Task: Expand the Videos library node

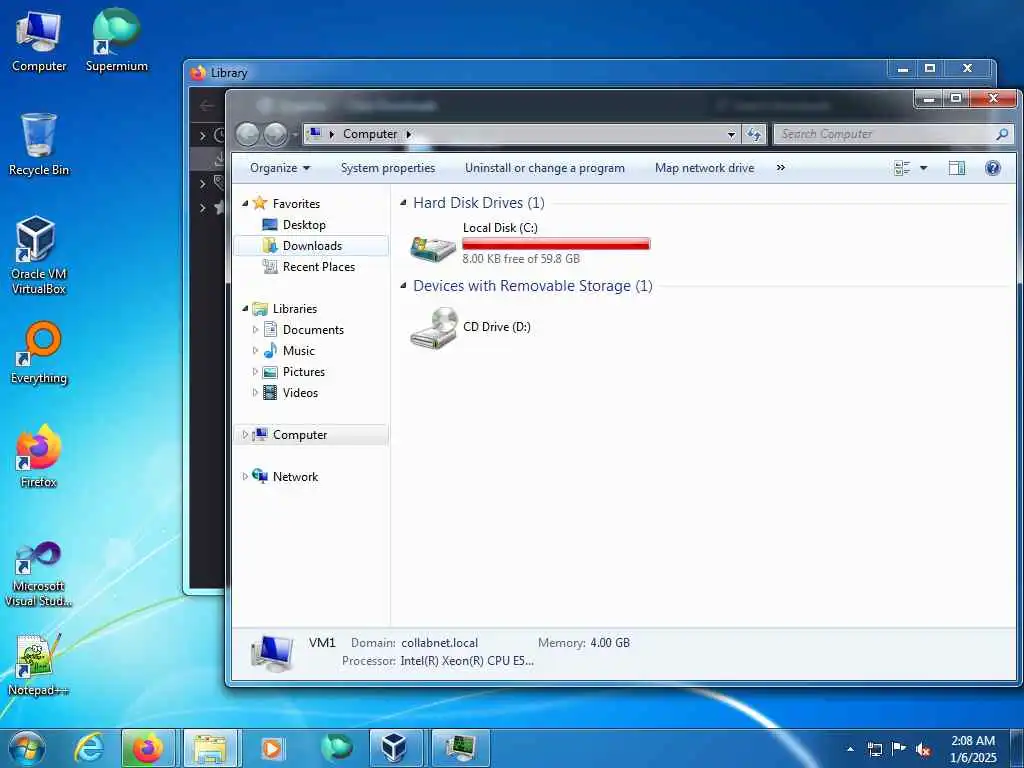Action: coord(255,392)
